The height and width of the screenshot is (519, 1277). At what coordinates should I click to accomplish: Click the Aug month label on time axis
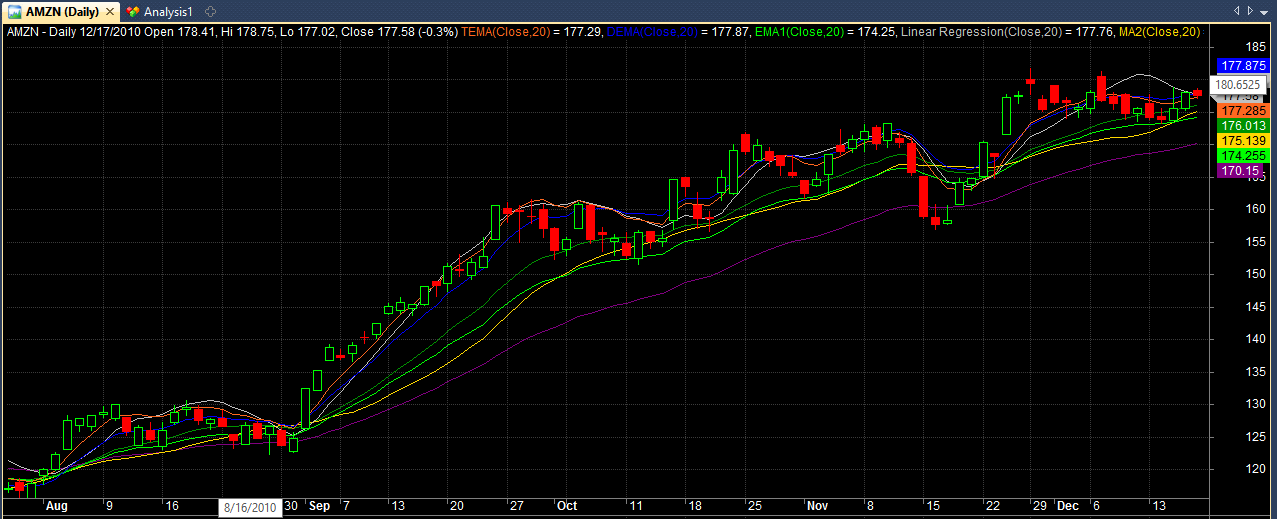57,506
